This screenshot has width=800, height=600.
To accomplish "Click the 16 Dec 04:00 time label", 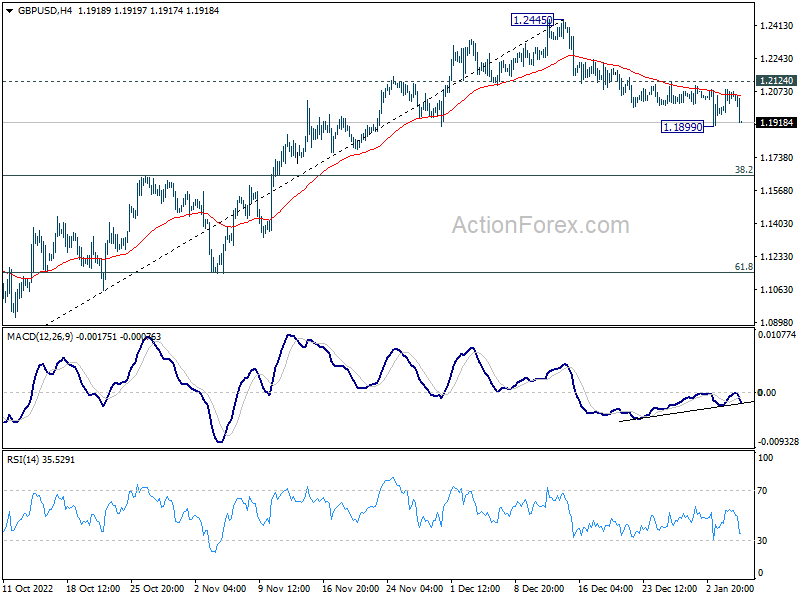I will [606, 588].
